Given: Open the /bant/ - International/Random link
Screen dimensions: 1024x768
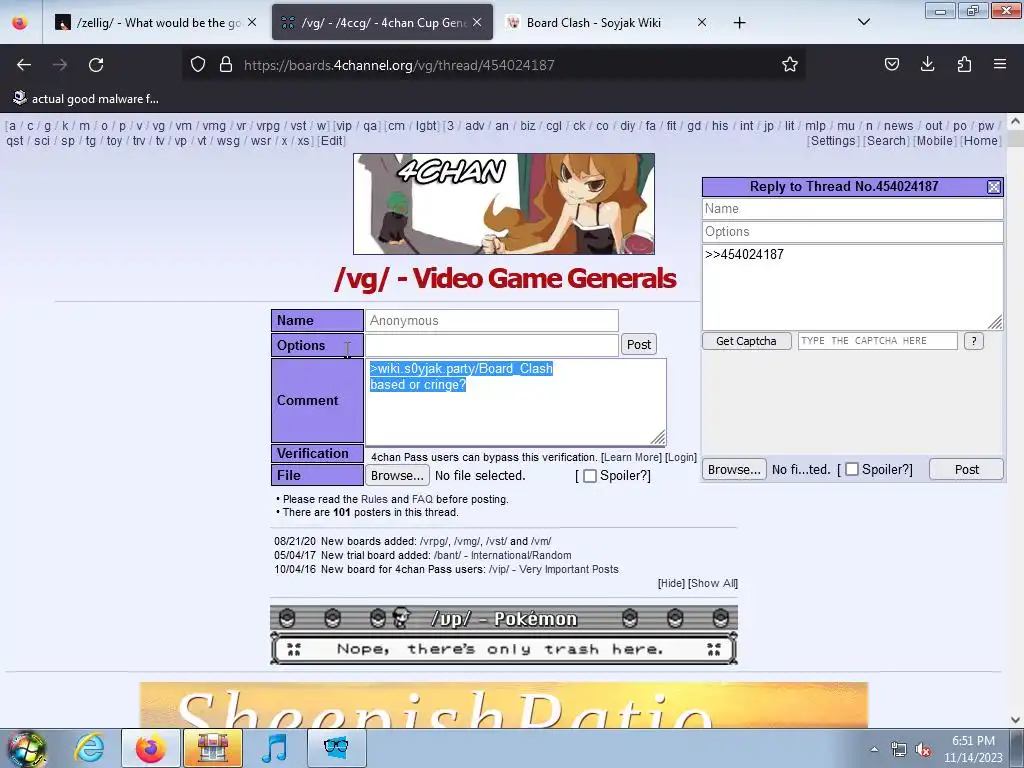Looking at the screenshot, I should 502,555.
